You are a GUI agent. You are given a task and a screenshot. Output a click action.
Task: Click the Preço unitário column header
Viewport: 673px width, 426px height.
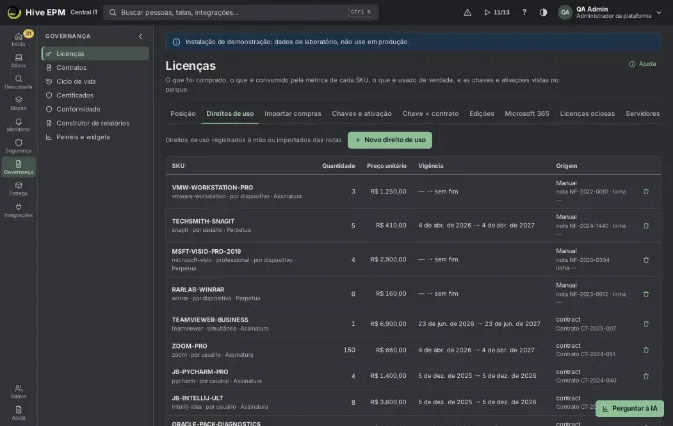[386, 166]
